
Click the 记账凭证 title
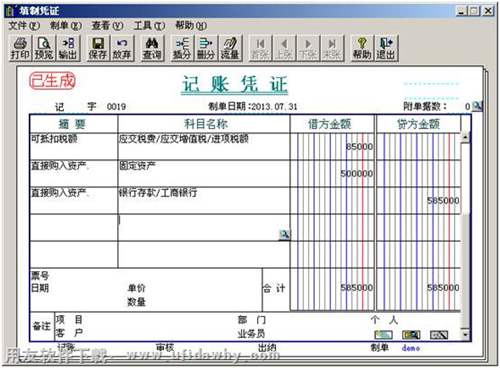(234, 84)
